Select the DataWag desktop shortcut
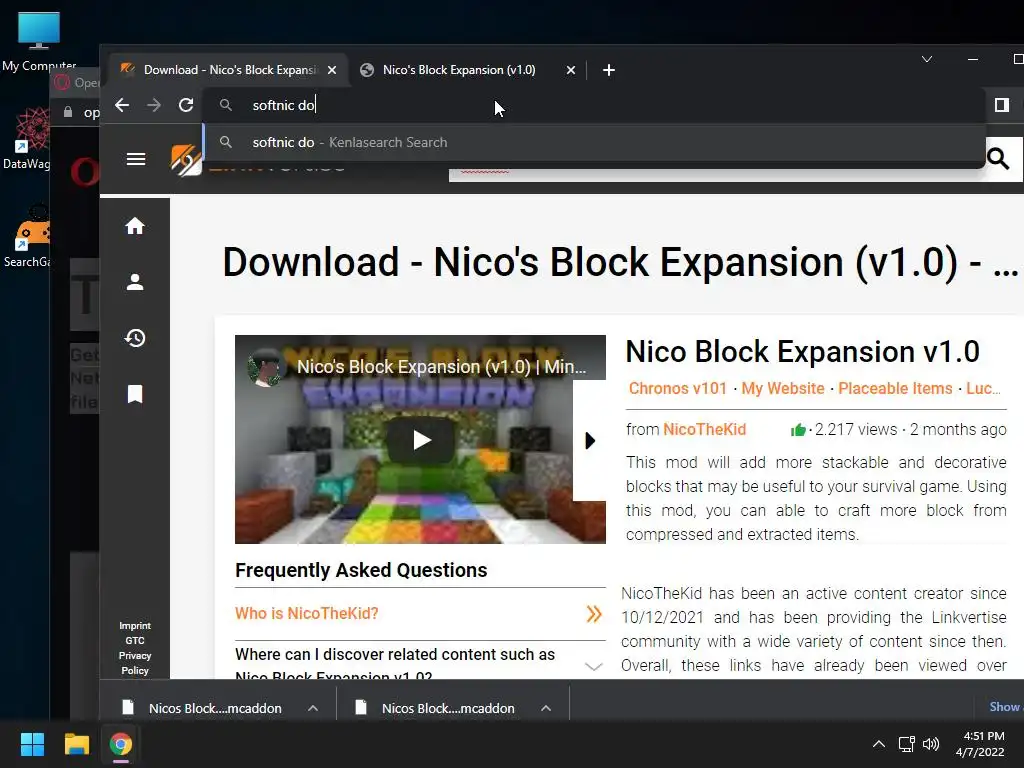This screenshot has width=1024, height=768. coord(26,139)
